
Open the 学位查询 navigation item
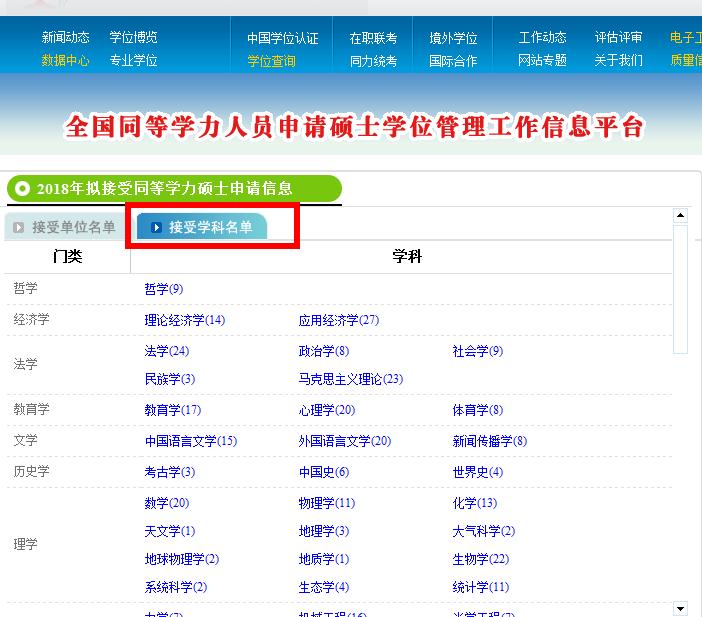(271, 61)
